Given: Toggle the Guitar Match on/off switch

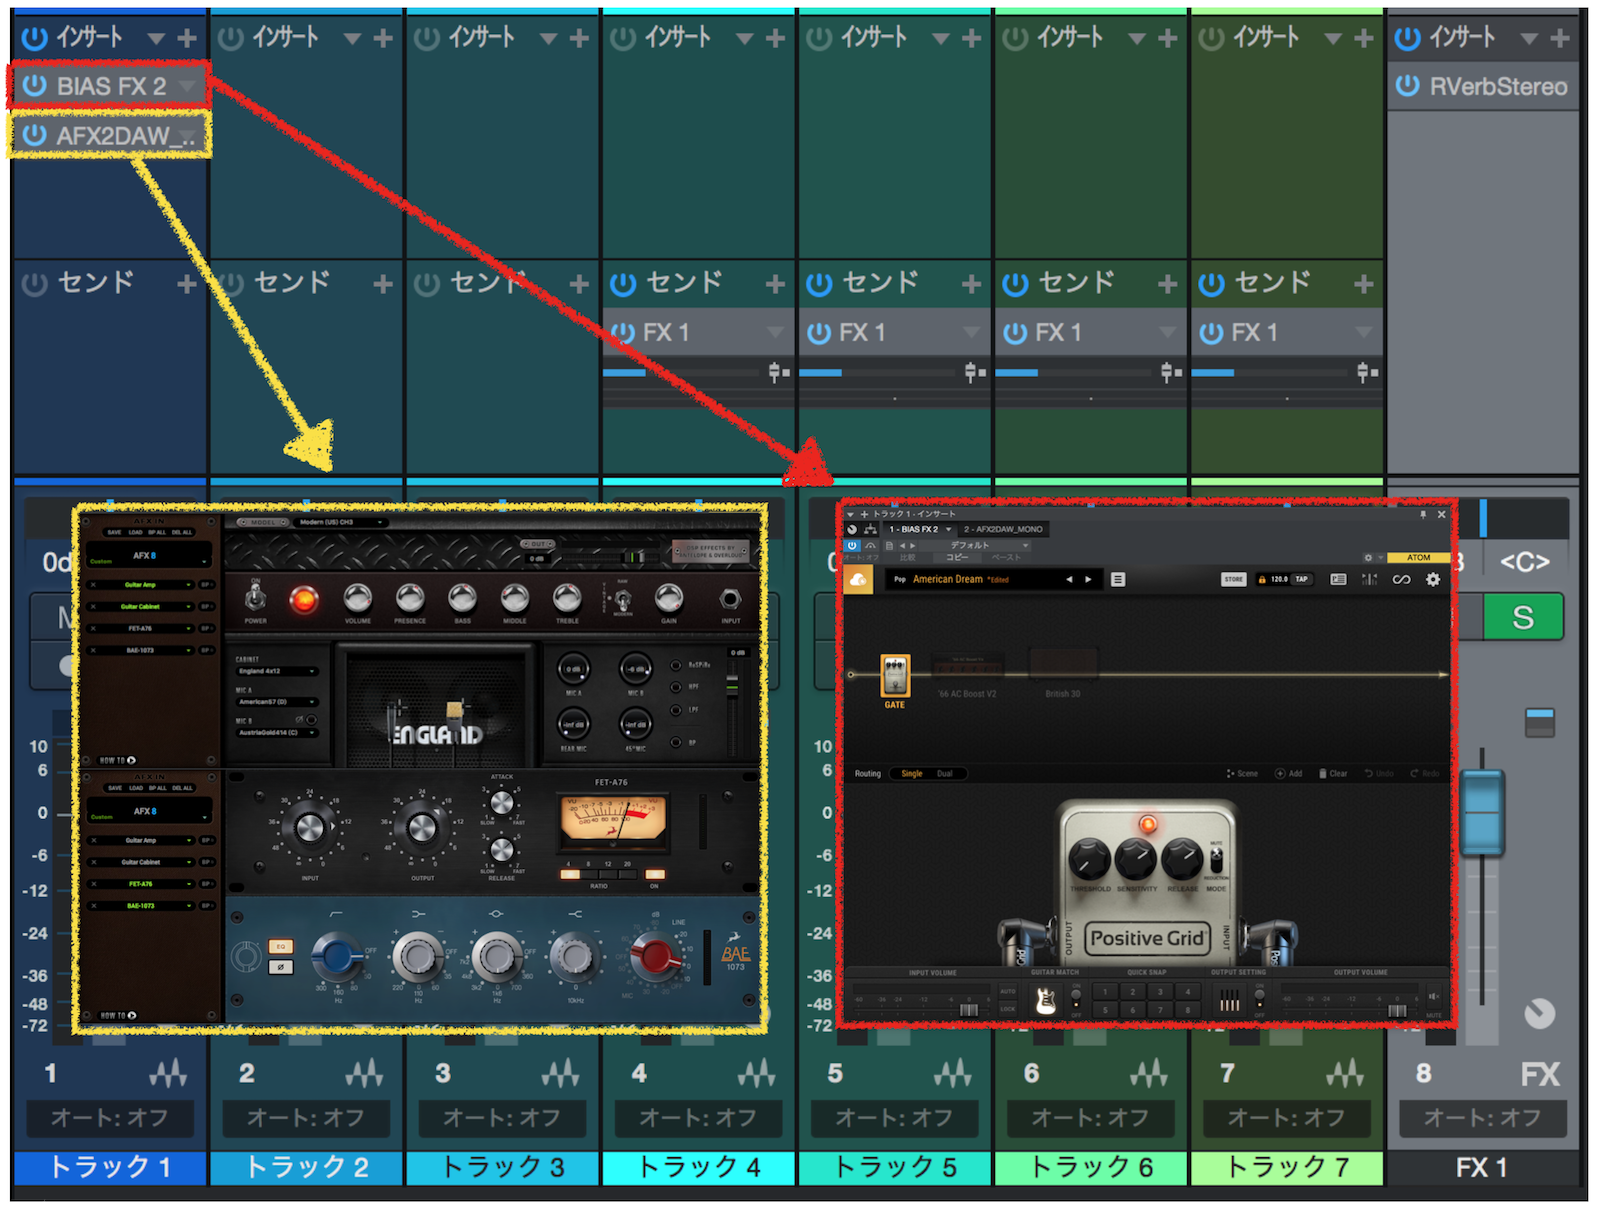Looking at the screenshot, I should [x=1076, y=998].
